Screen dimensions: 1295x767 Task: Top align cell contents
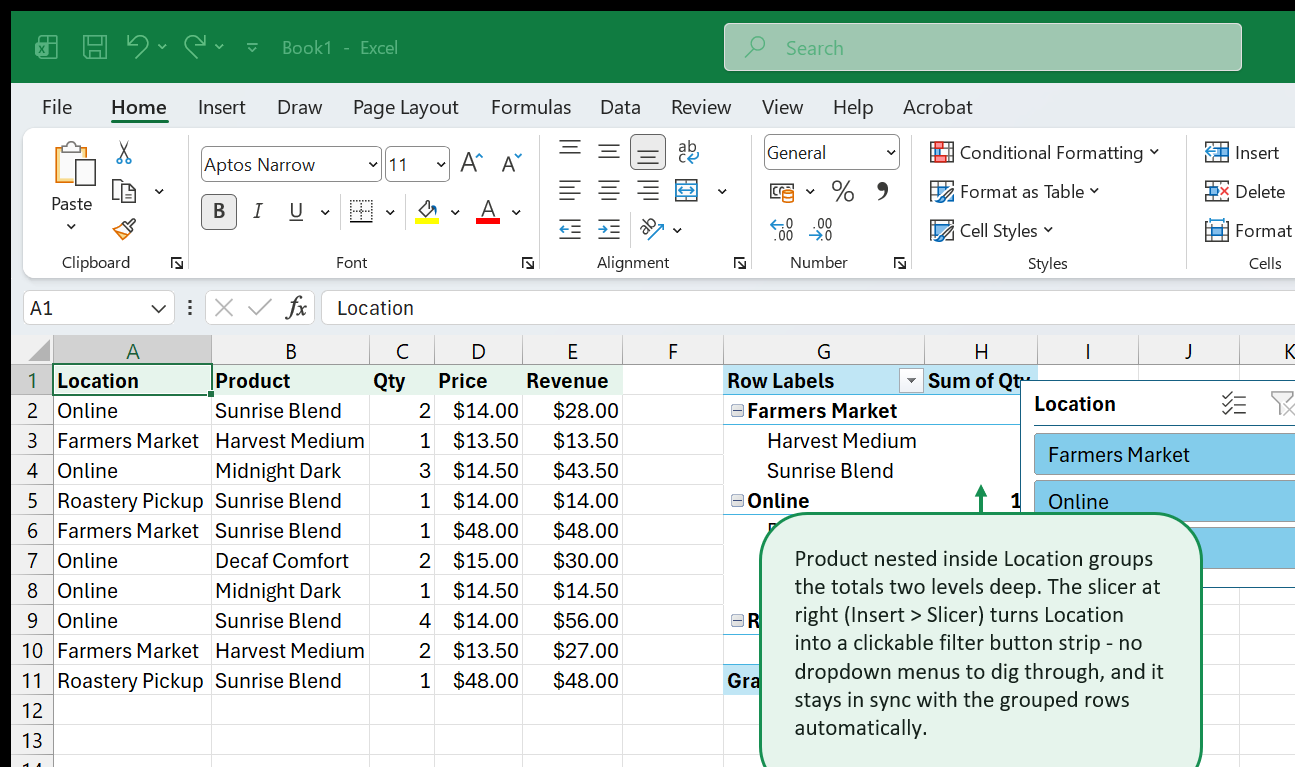pos(570,151)
